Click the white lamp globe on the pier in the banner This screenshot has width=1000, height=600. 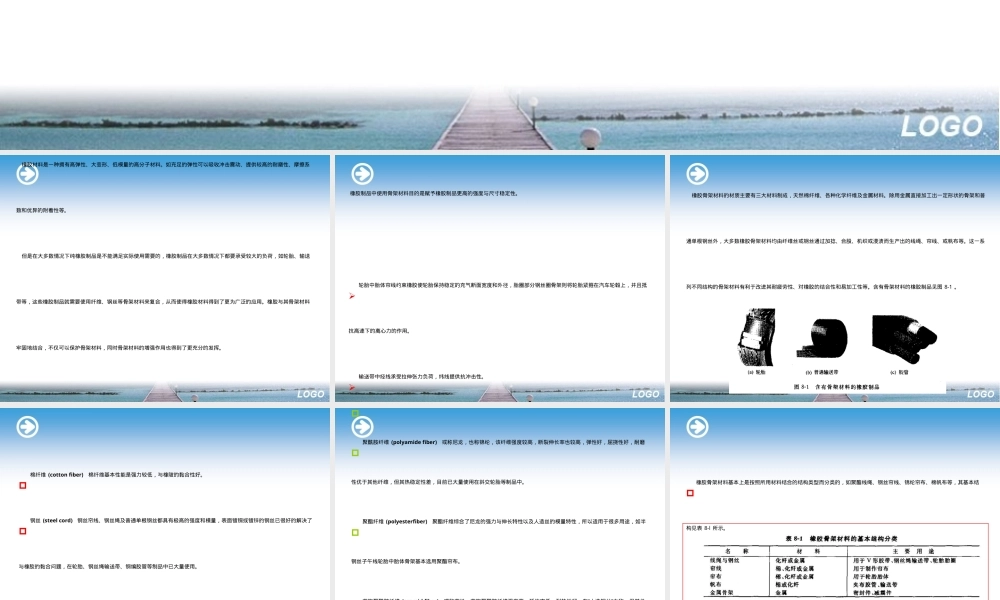(591, 137)
